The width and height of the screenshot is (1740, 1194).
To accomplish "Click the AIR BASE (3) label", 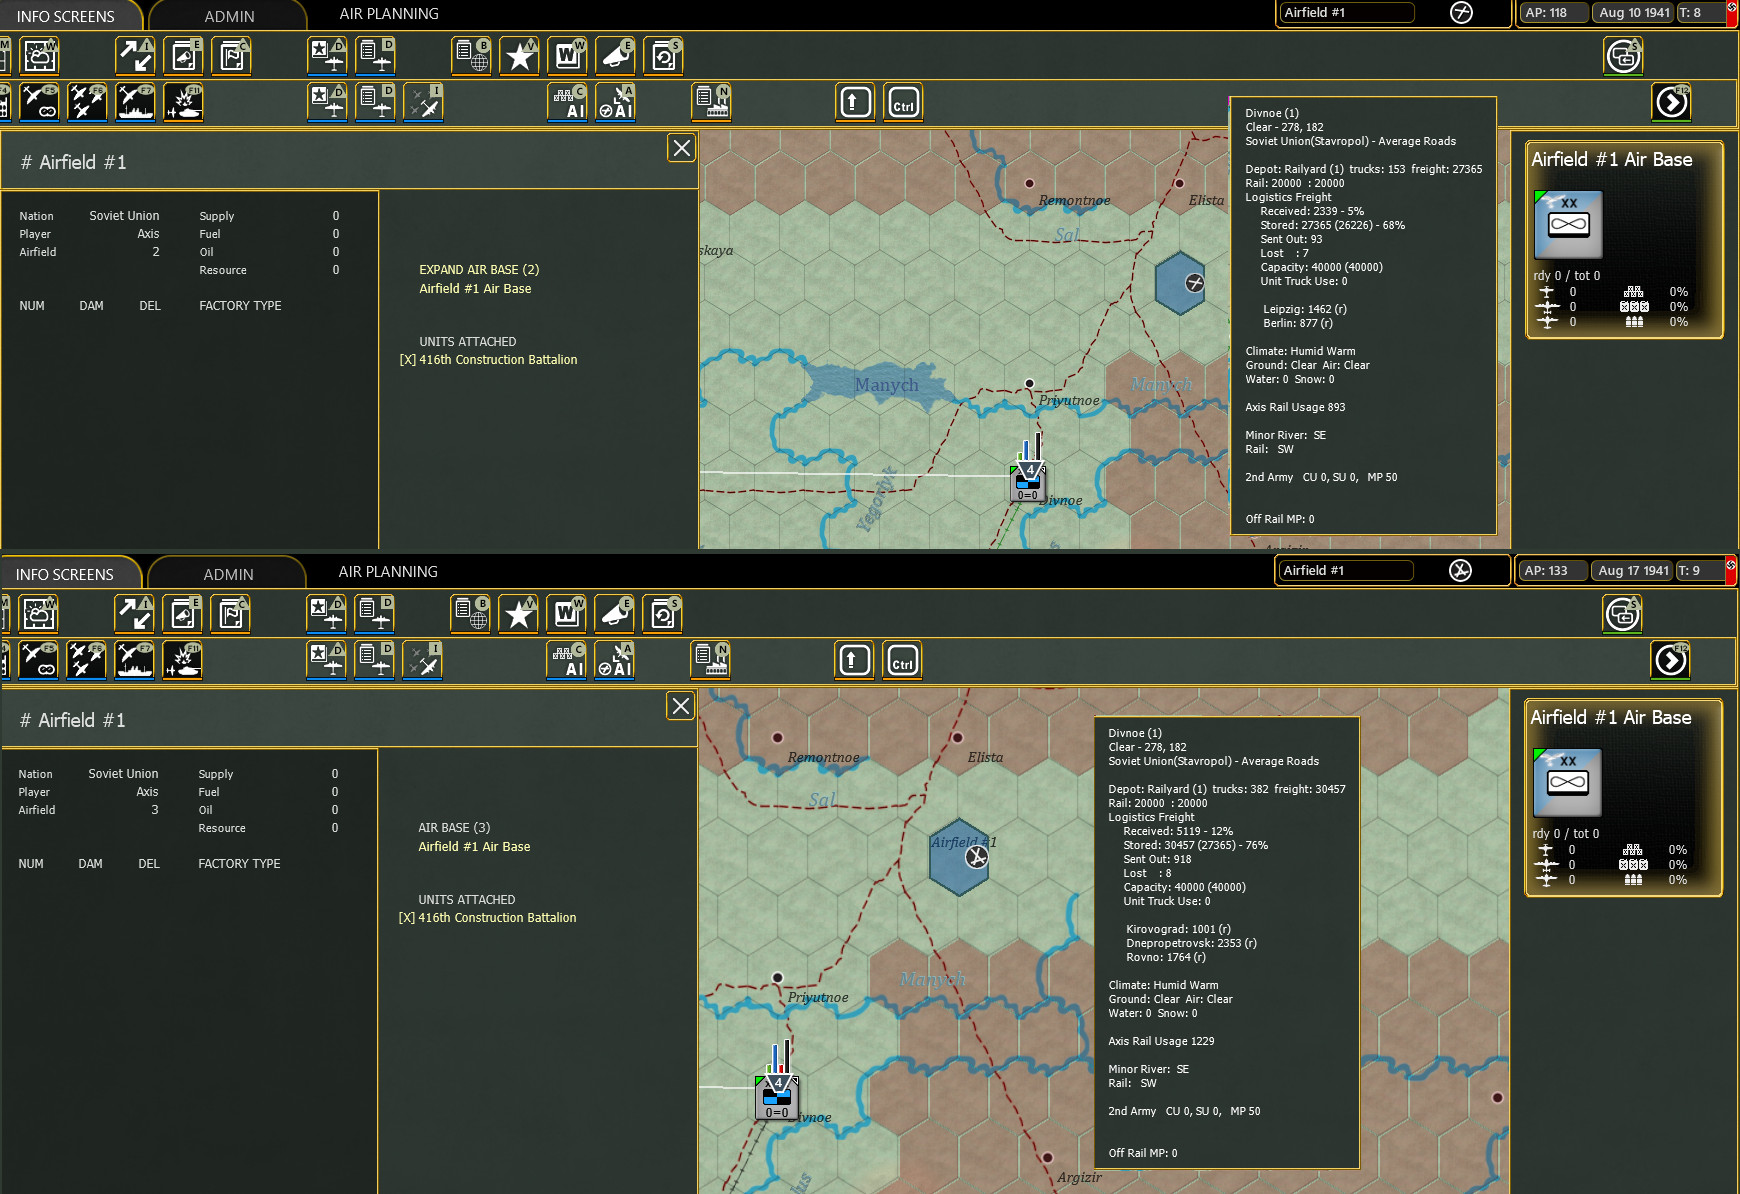I will coord(454,828).
